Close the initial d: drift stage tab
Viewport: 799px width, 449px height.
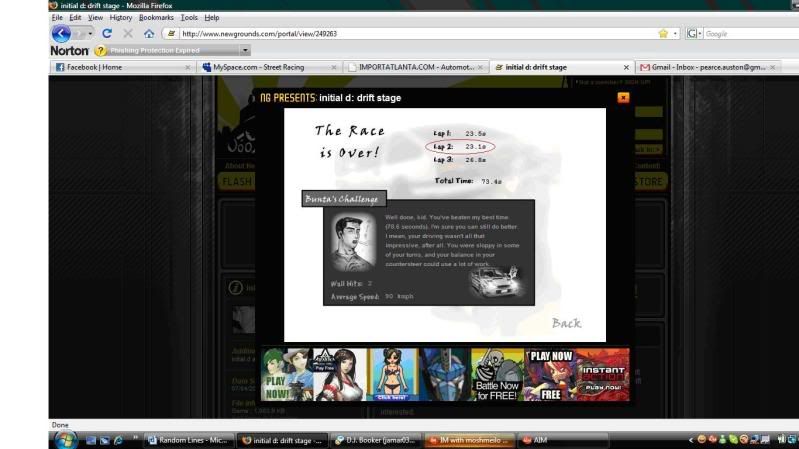click(626, 67)
